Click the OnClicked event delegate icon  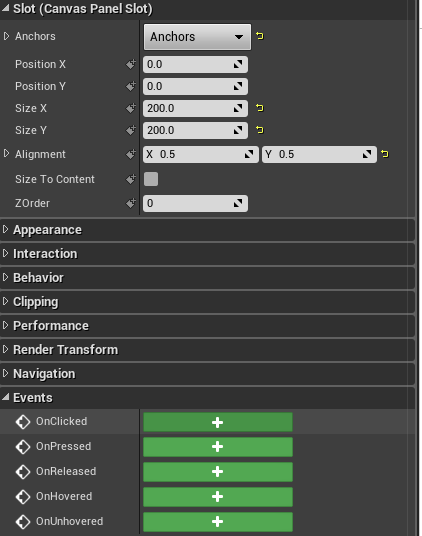coord(23,422)
